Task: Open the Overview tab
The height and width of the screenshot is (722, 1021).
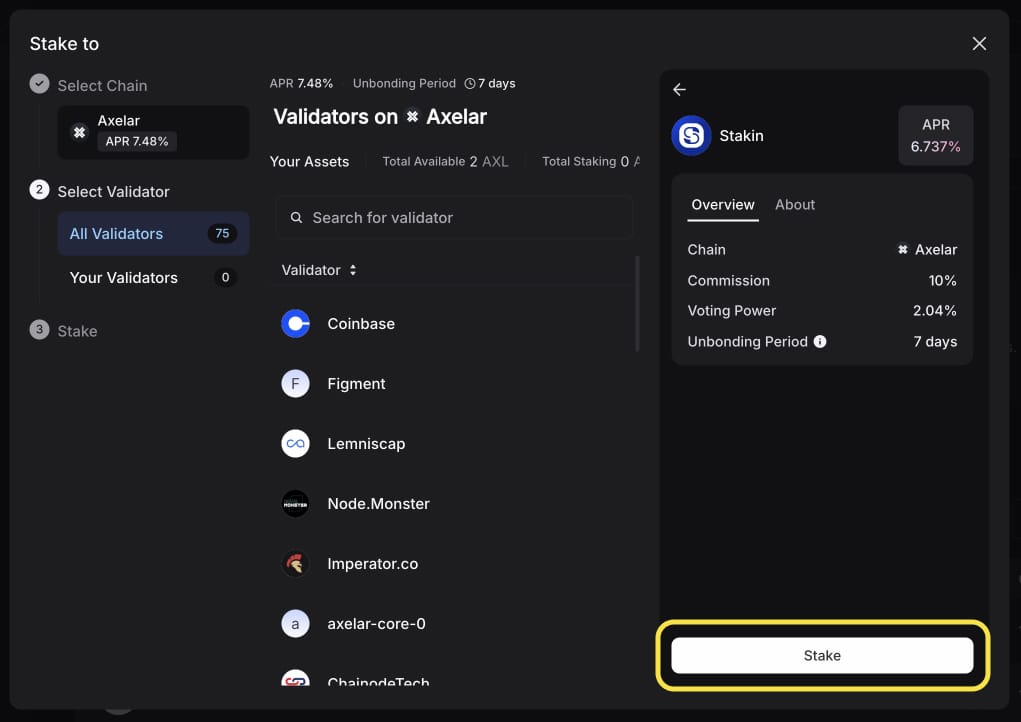Action: coord(723,204)
